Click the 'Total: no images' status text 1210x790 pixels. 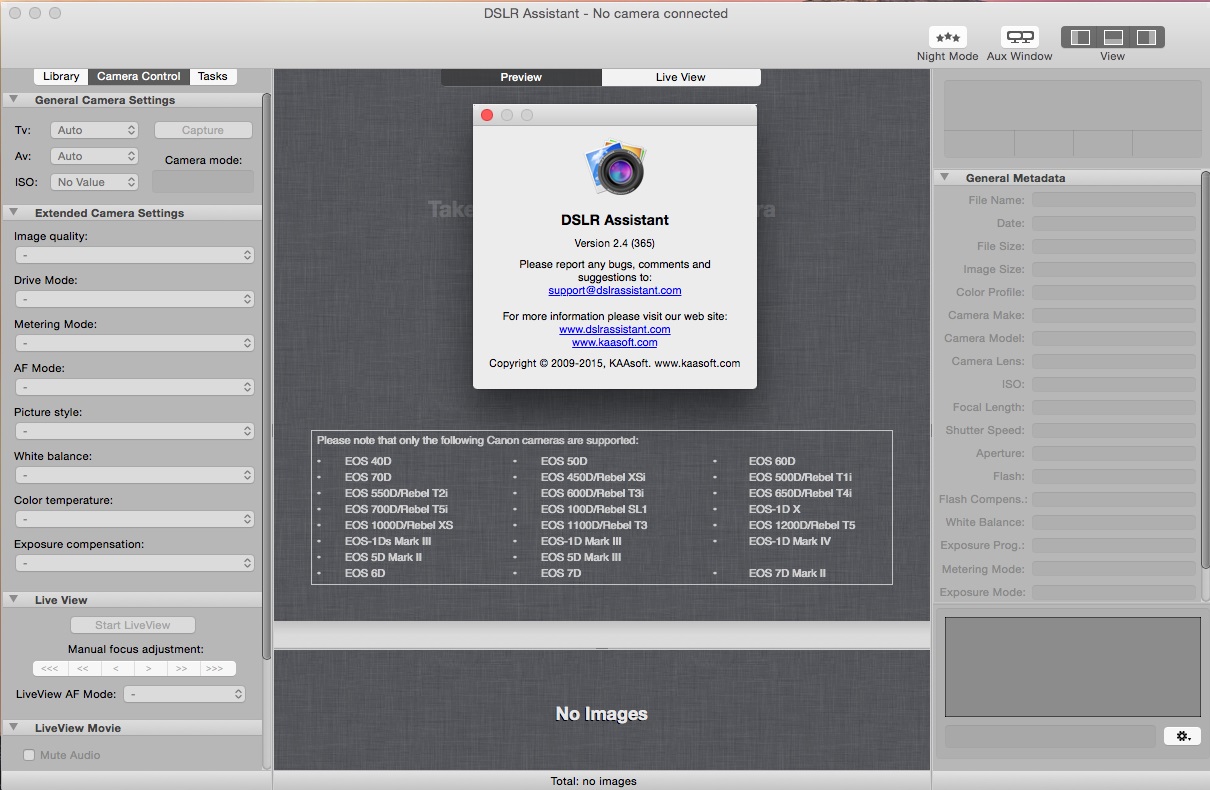593,781
